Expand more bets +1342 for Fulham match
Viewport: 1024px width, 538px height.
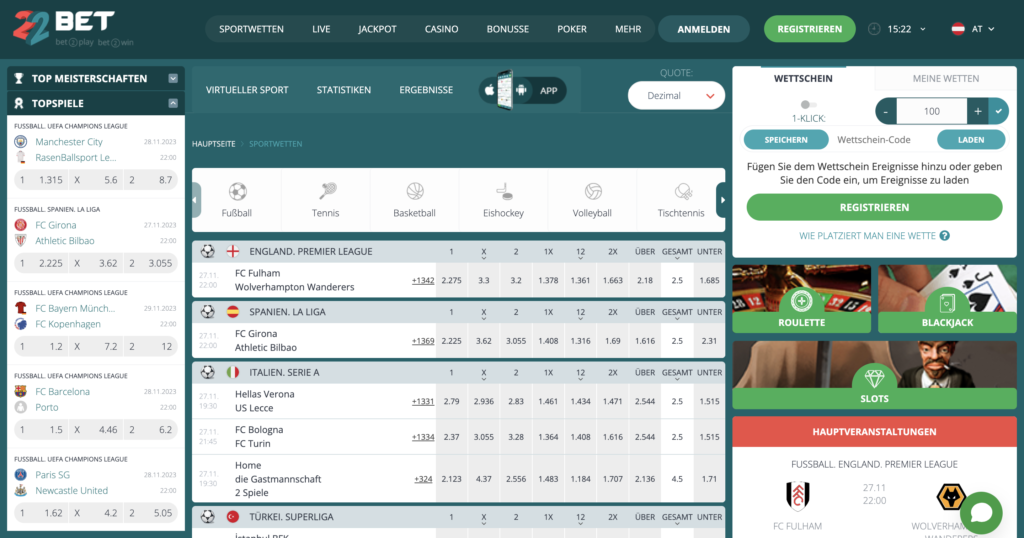point(423,281)
